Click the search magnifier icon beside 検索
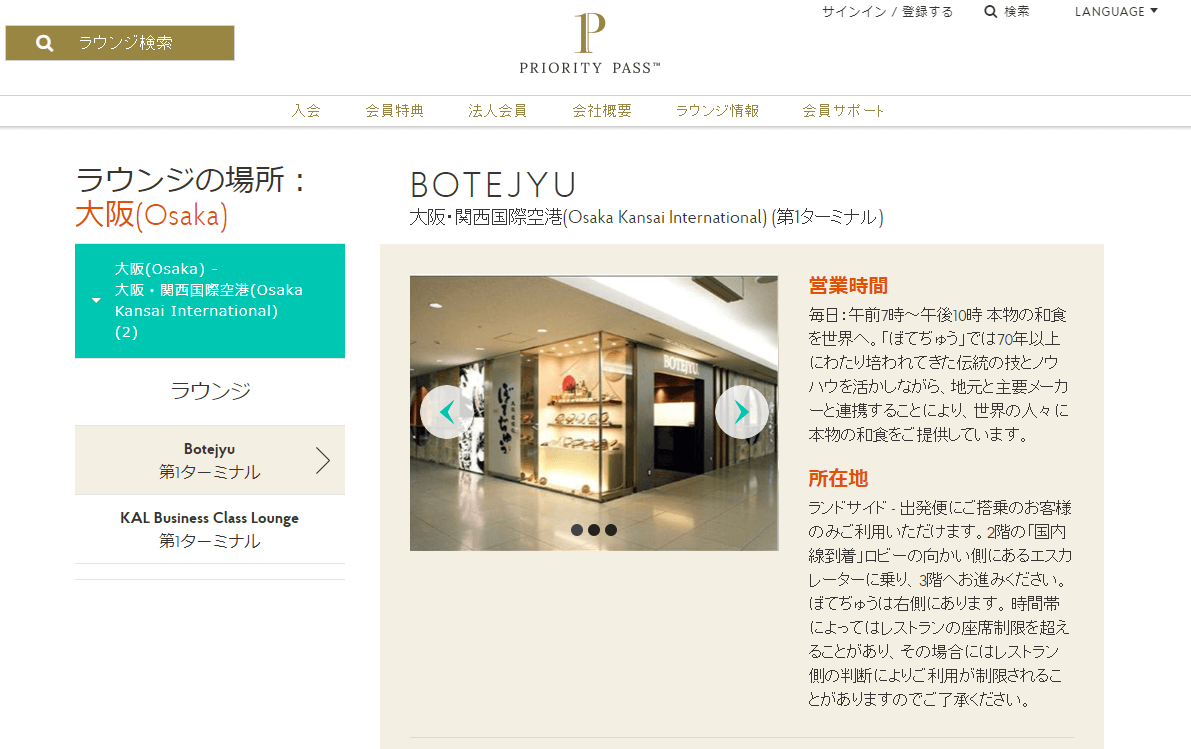The image size is (1191, 749). tap(990, 11)
